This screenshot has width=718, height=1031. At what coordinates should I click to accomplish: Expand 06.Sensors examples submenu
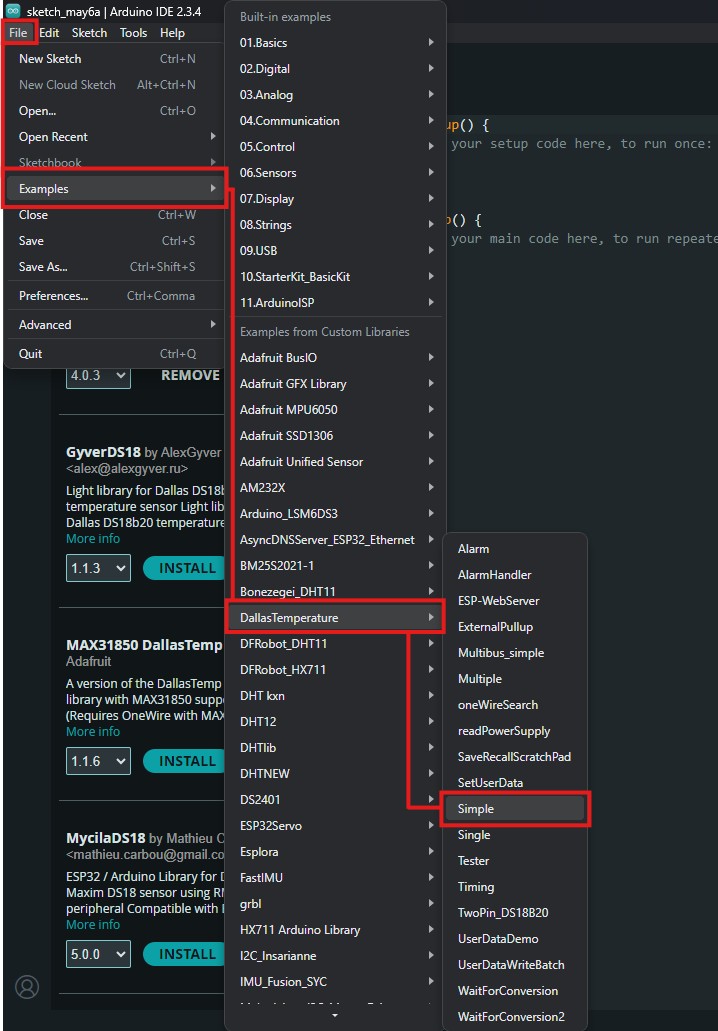[336, 173]
